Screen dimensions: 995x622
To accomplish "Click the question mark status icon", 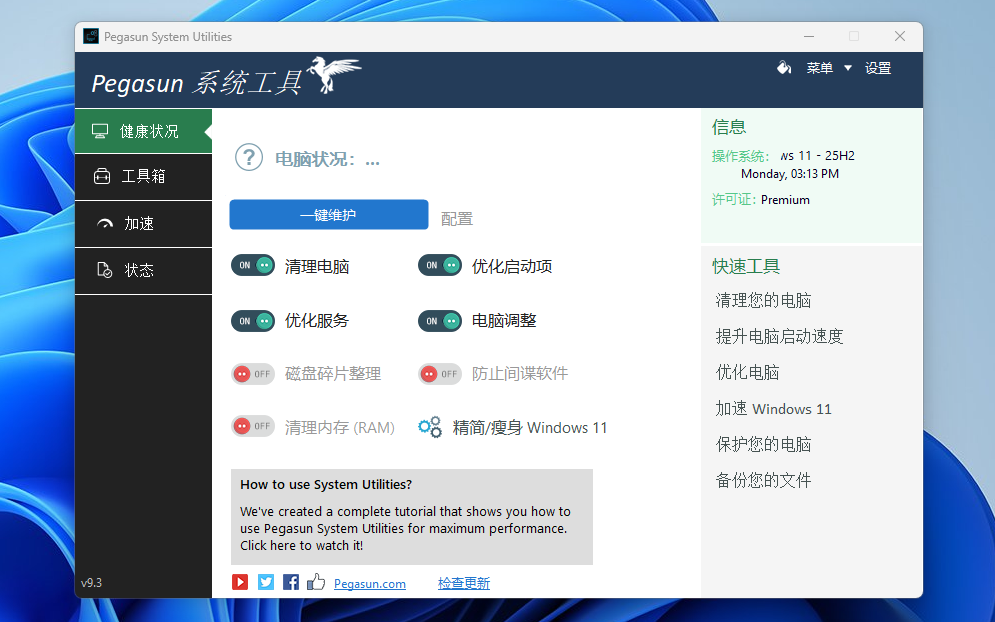I will [249, 158].
